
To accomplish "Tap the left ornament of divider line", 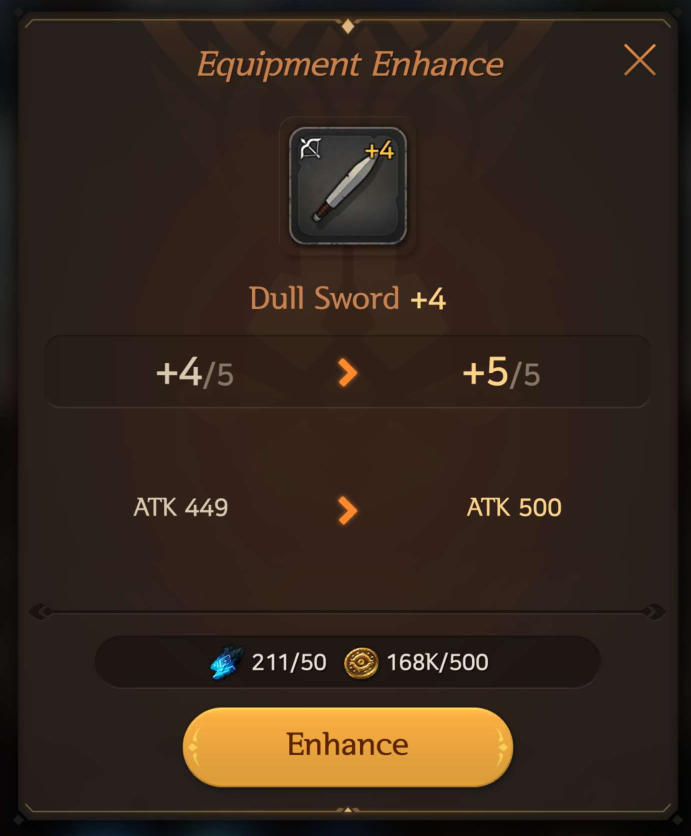I will coord(42,612).
